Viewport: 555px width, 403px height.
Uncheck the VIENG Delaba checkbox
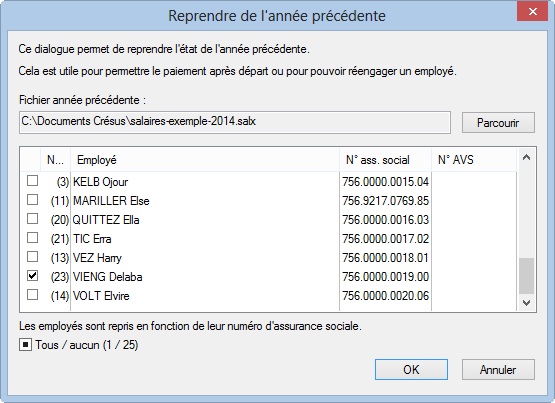click(x=33, y=276)
